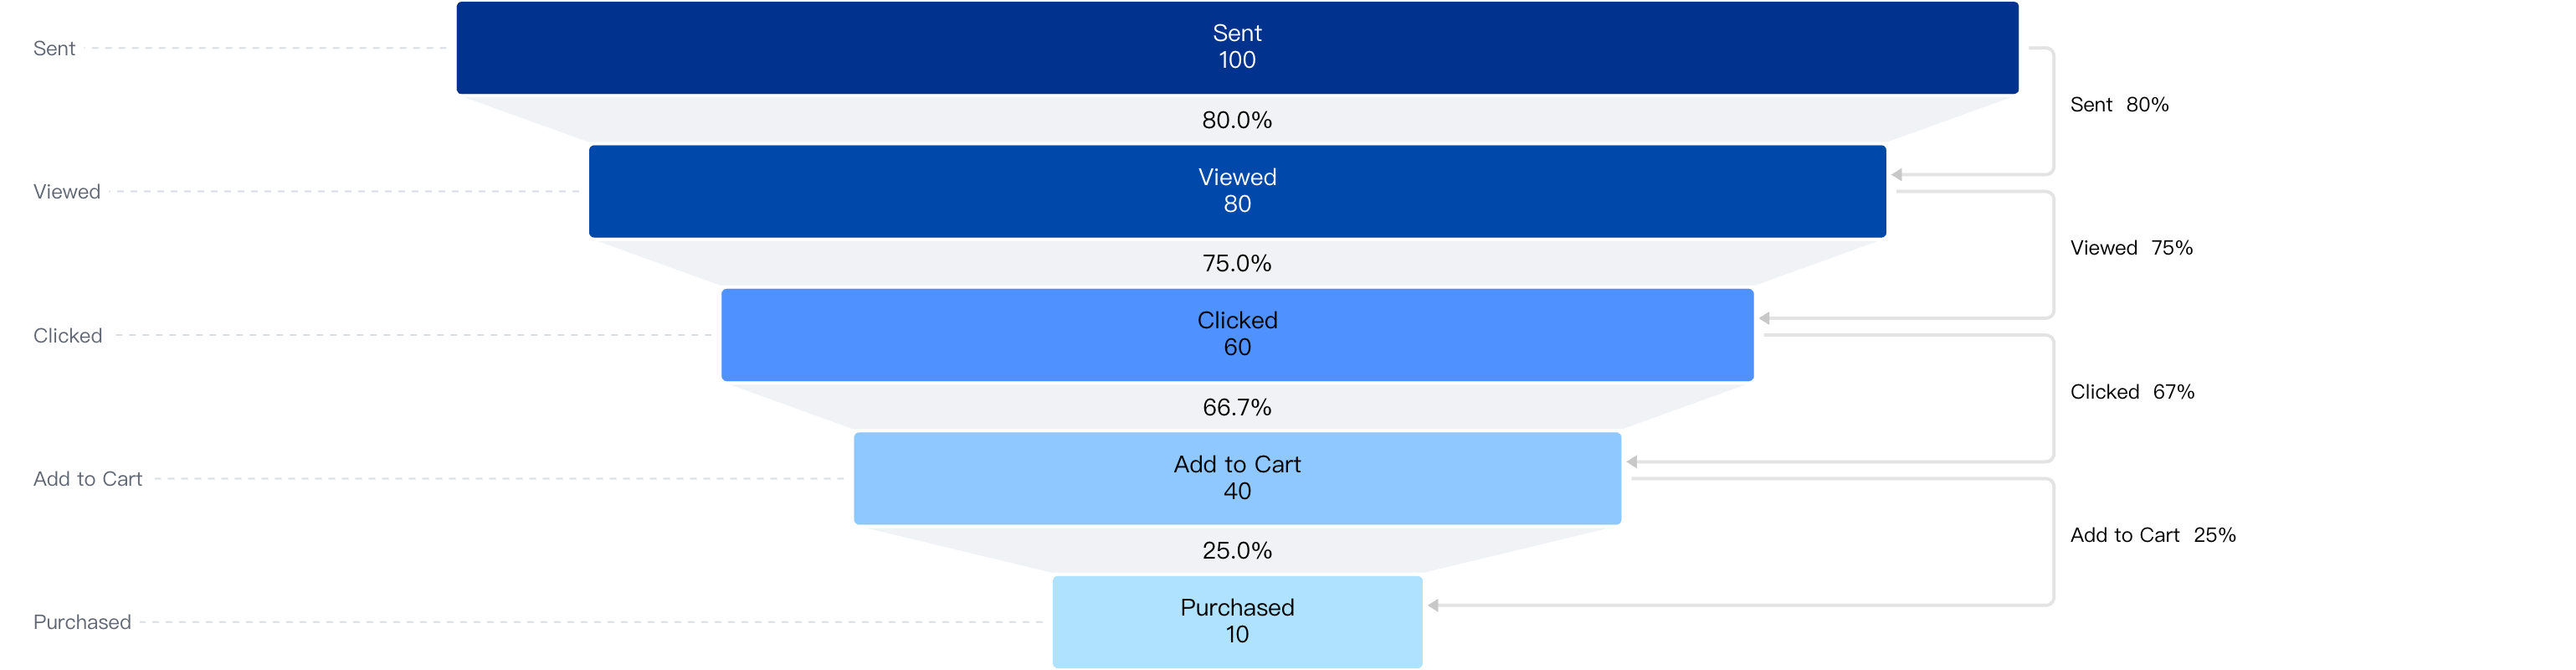
Task: Click the Sent 80% annotation on right
Action: pos(2119,105)
